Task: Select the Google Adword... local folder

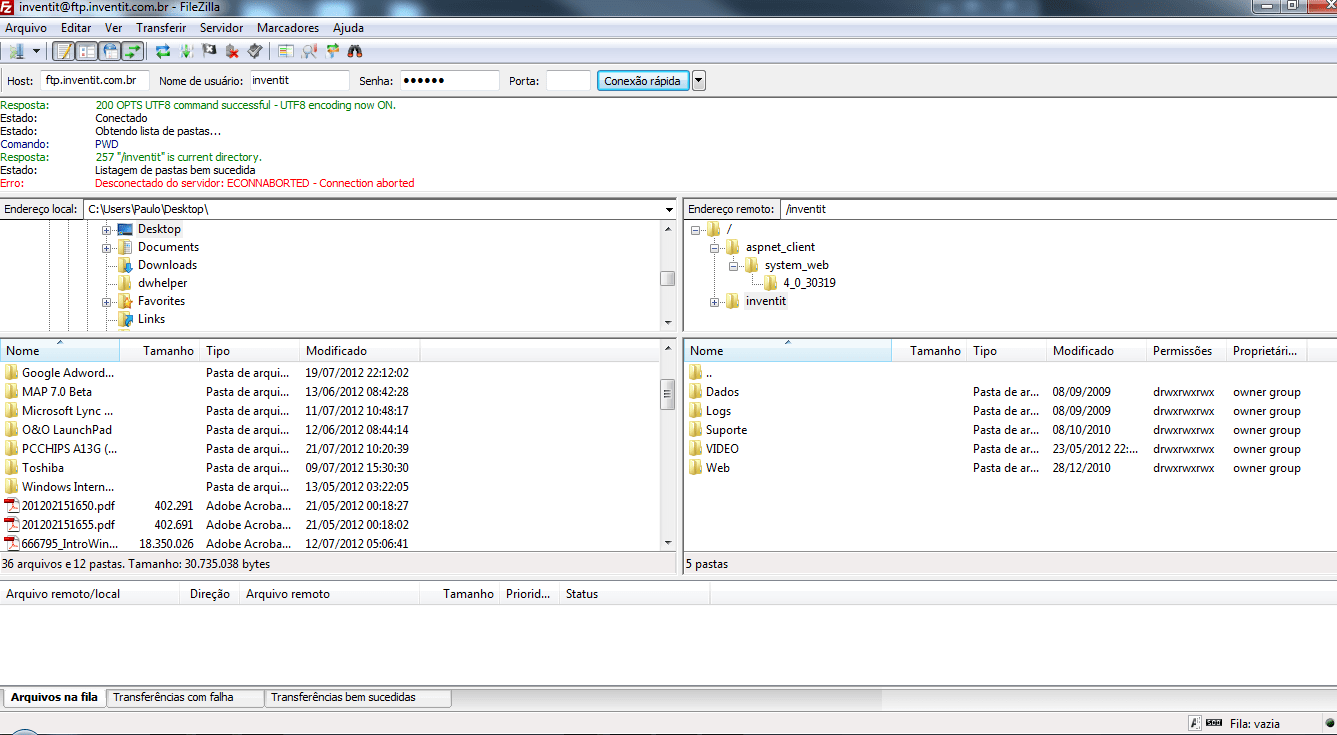Action: pyautogui.click(x=68, y=373)
